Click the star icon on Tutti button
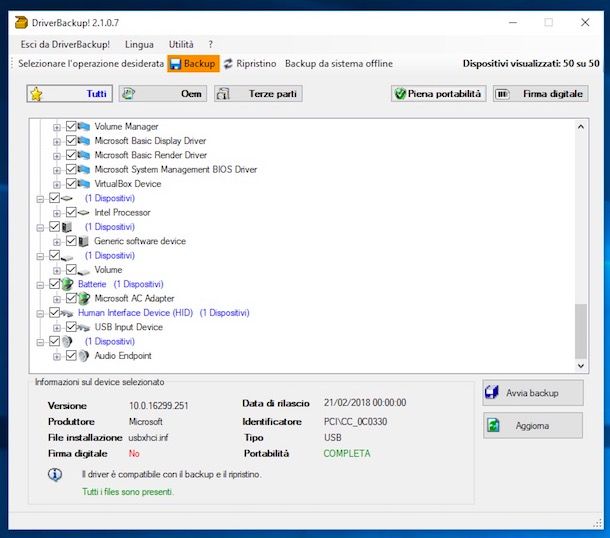The image size is (610, 538). pyautogui.click(x=36, y=94)
